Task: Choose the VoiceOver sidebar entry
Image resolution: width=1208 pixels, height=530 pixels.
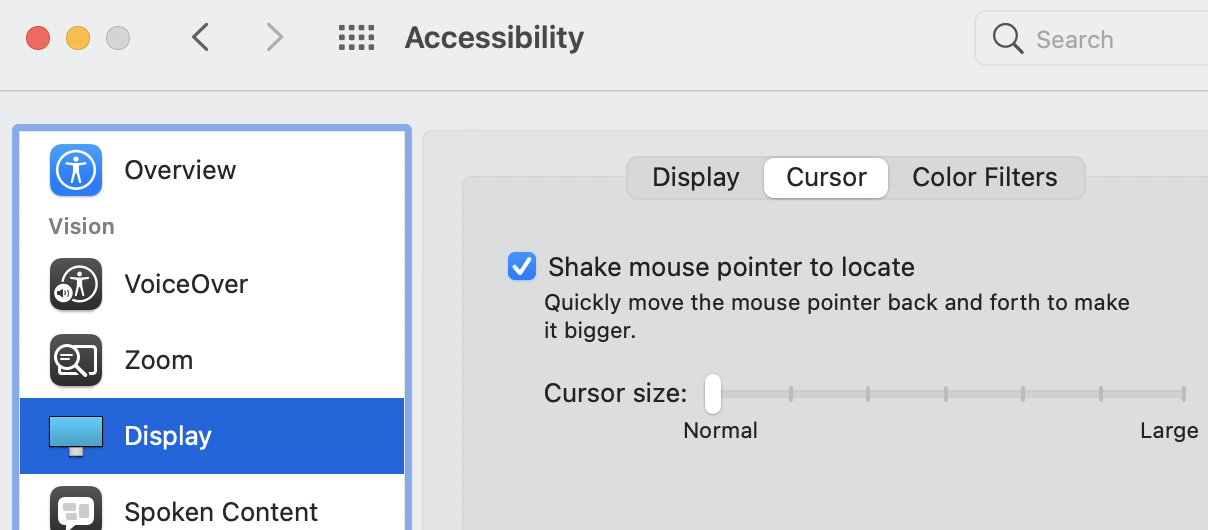Action: 186,284
